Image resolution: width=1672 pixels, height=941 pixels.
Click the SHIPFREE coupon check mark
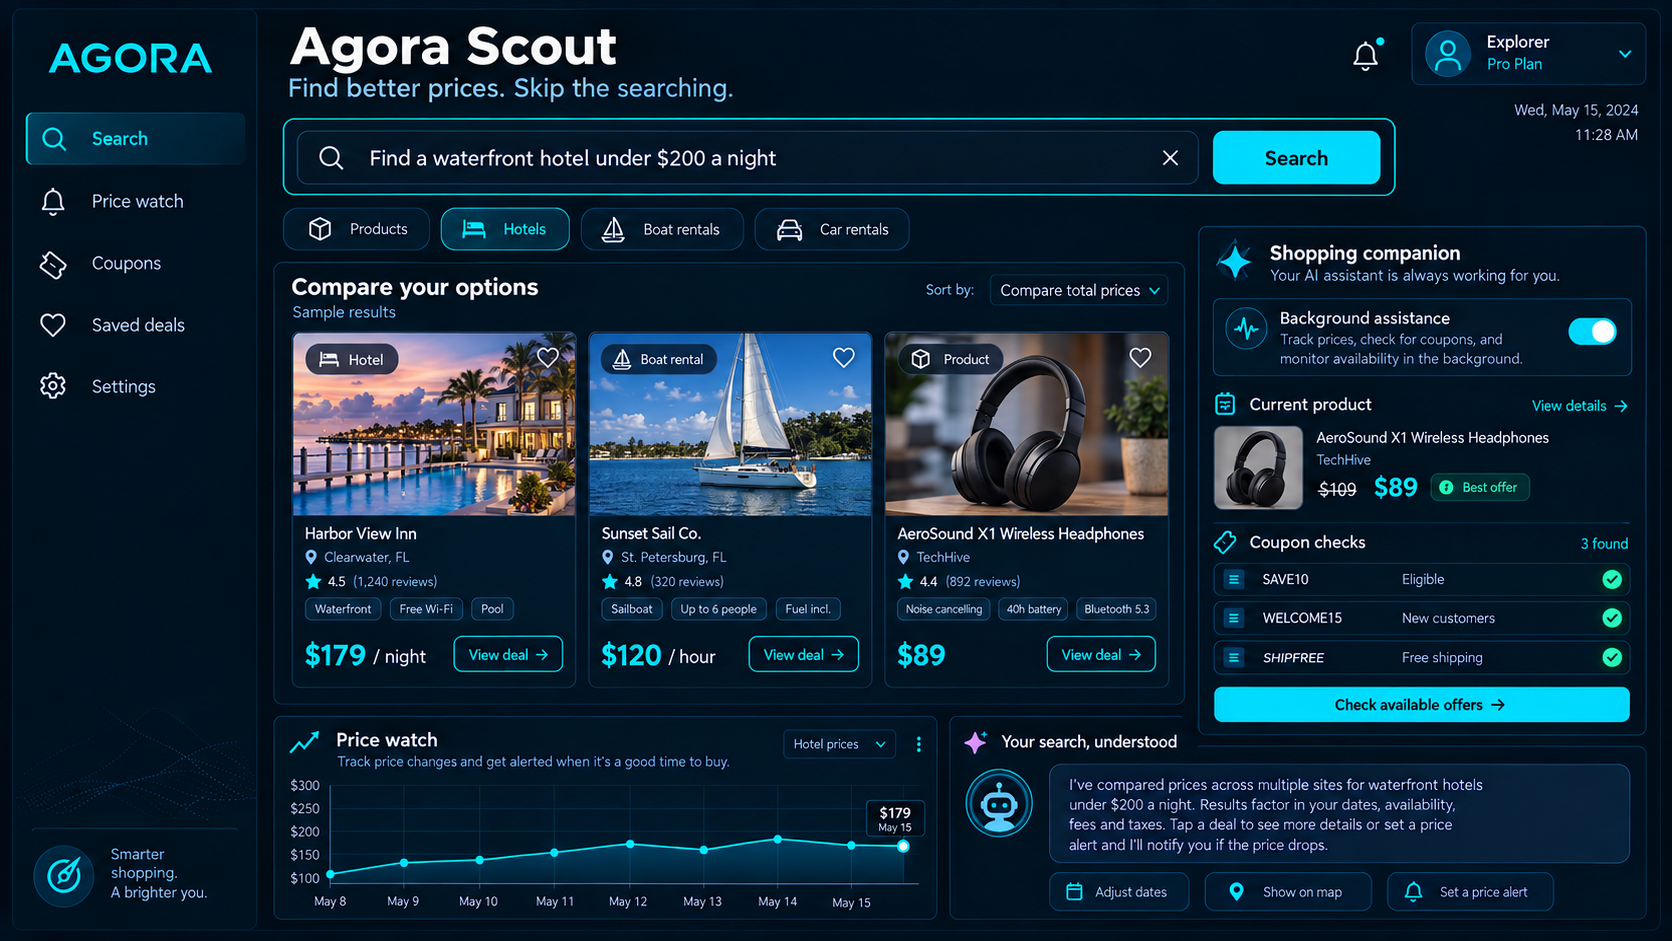click(1612, 657)
